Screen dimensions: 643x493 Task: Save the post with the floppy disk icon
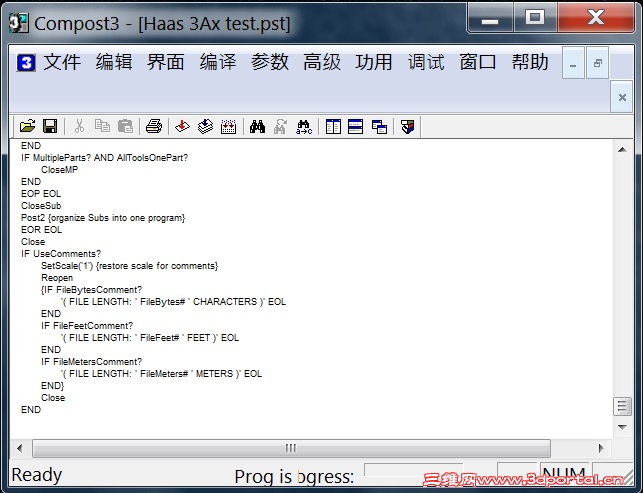(50, 126)
